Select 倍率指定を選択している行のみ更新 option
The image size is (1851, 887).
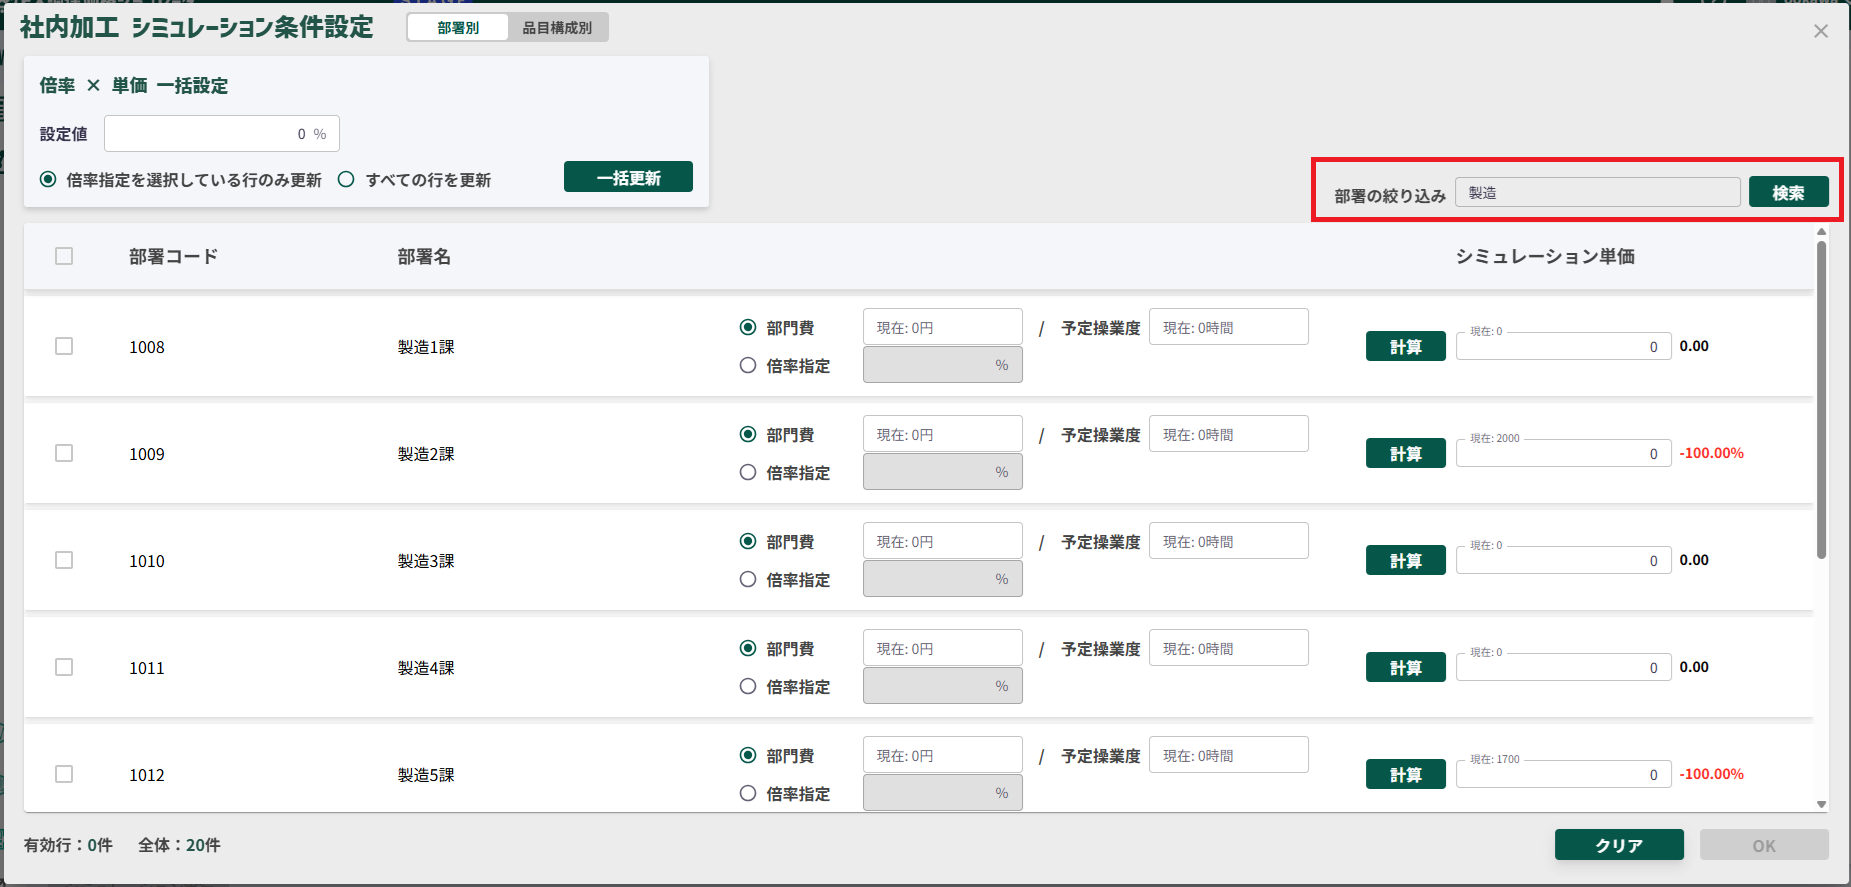tap(48, 180)
